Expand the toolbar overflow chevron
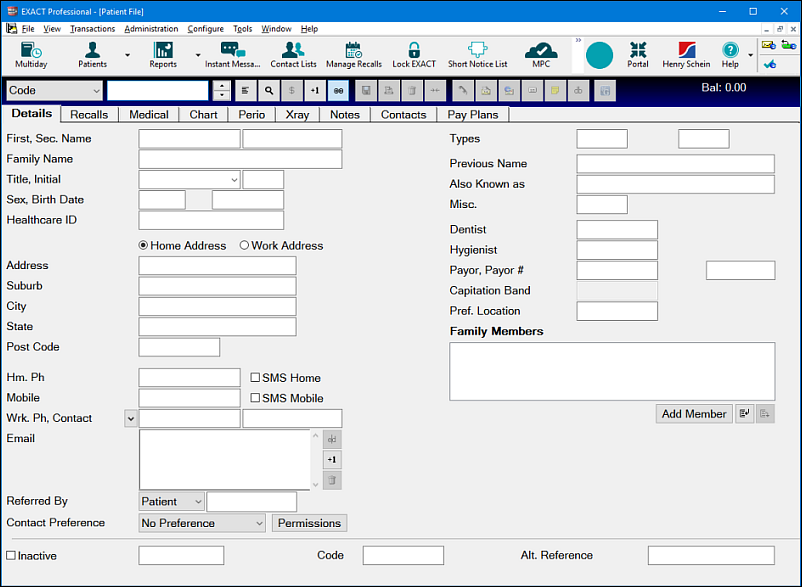Screen dimensions: 802x587 pyautogui.click(x=578, y=40)
